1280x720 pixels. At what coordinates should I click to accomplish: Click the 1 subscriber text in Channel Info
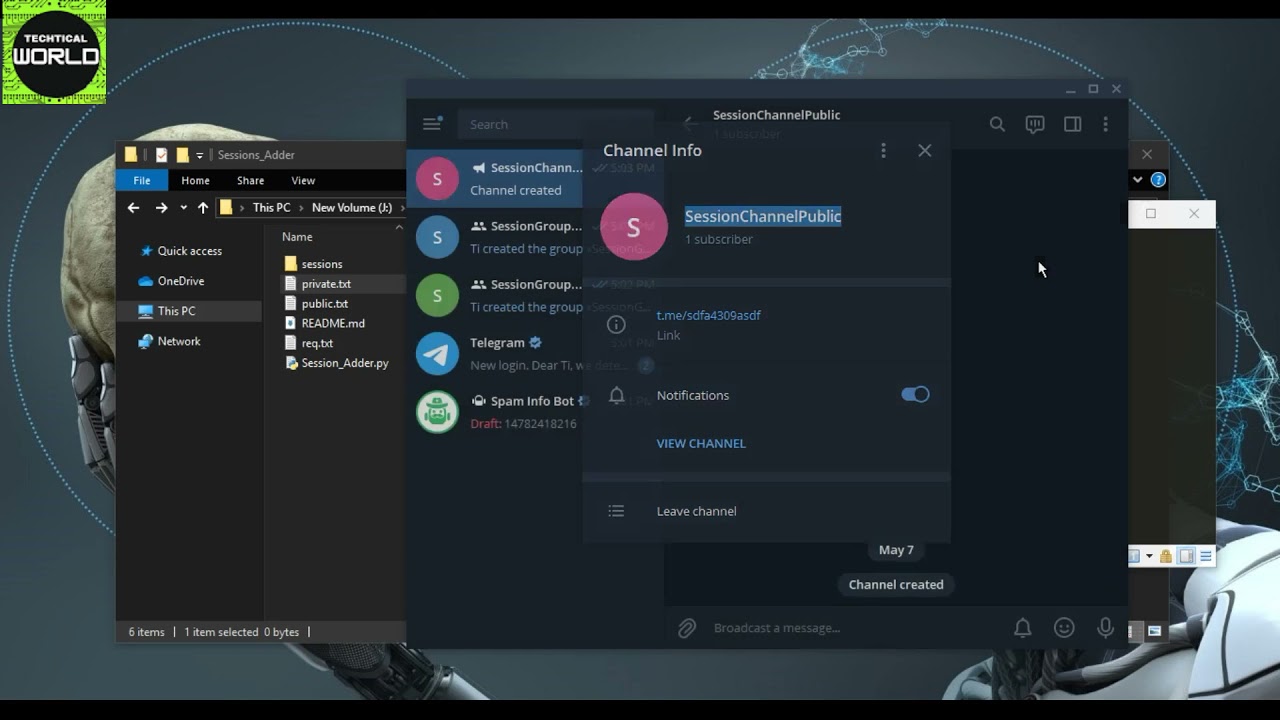(x=719, y=239)
